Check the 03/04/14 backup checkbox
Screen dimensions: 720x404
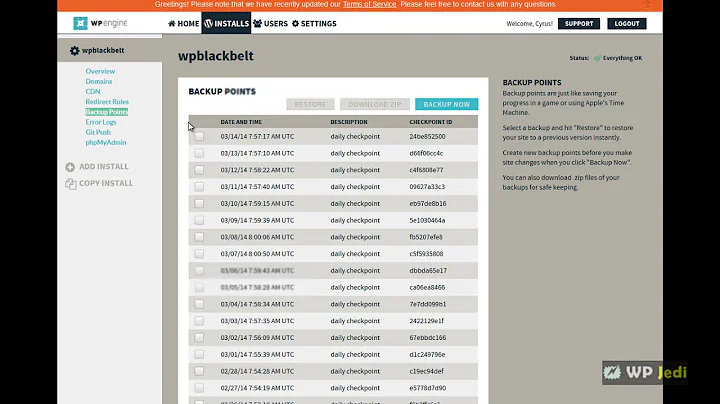click(x=199, y=304)
